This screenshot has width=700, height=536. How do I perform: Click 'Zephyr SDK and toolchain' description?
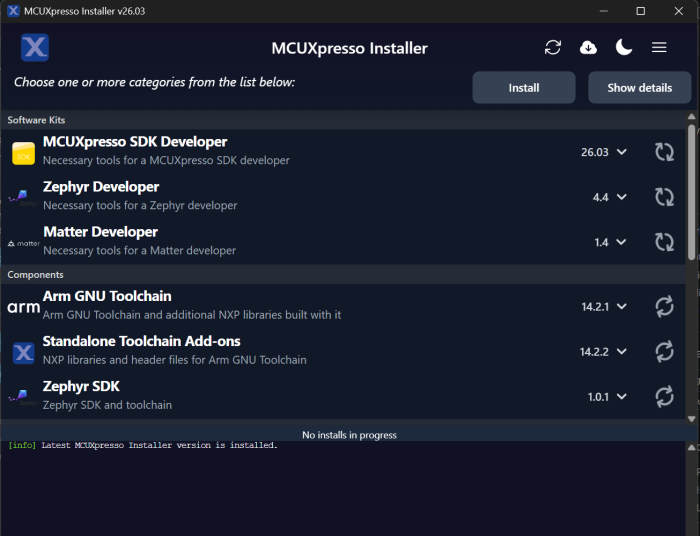point(107,405)
